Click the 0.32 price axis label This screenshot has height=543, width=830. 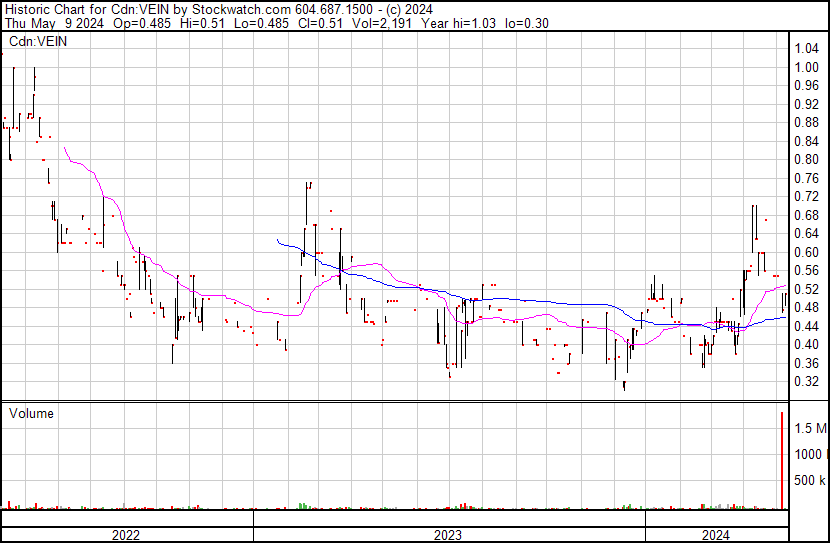(x=807, y=381)
